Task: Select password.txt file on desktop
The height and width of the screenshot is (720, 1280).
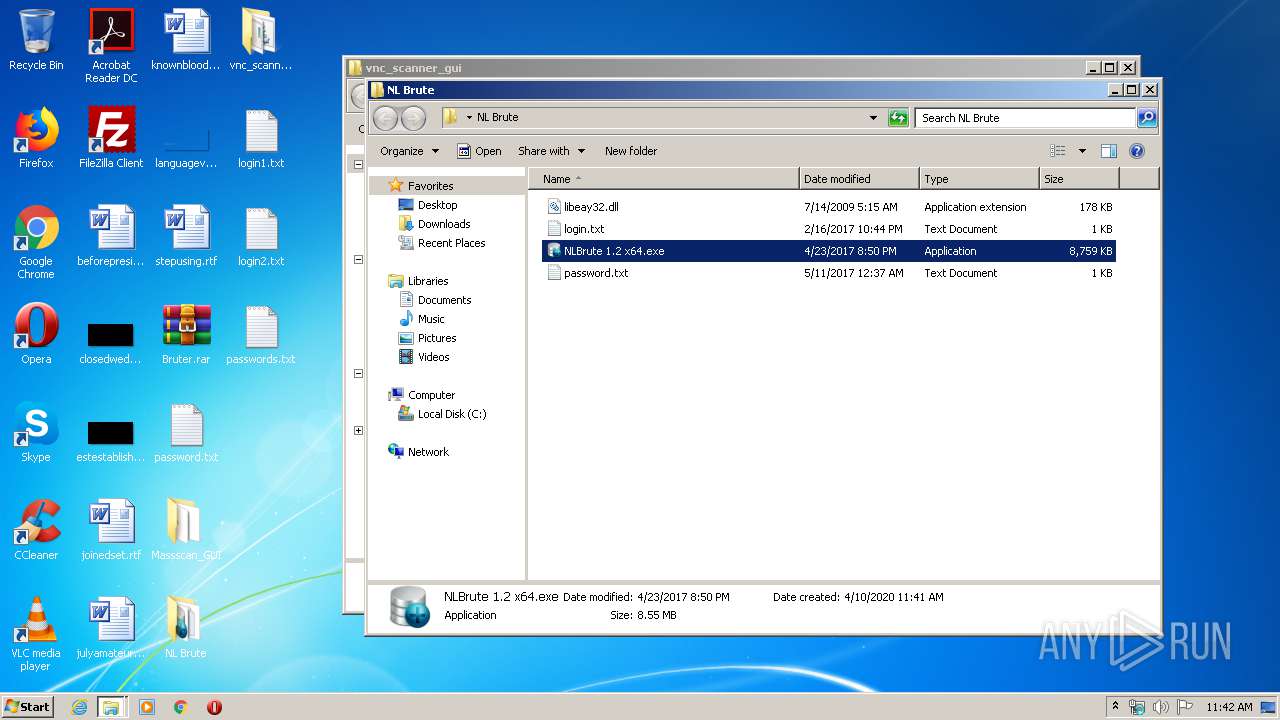Action: pos(186,432)
